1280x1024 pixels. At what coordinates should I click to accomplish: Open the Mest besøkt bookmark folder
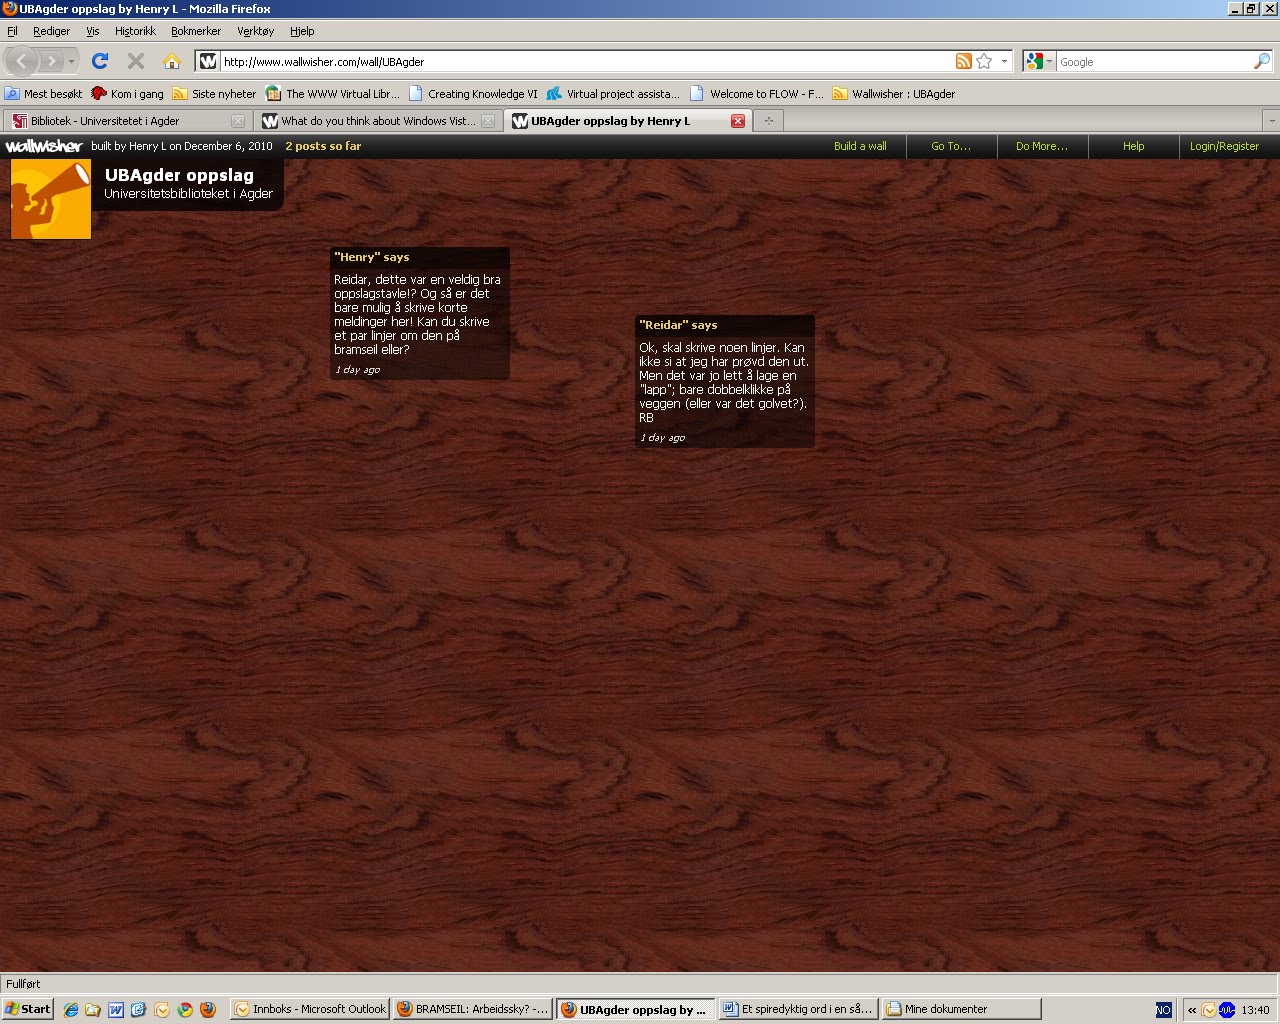43,94
